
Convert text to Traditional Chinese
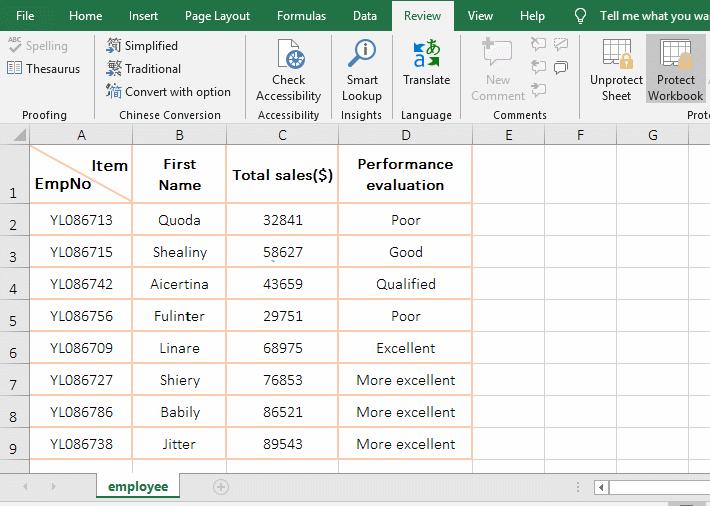pos(143,69)
